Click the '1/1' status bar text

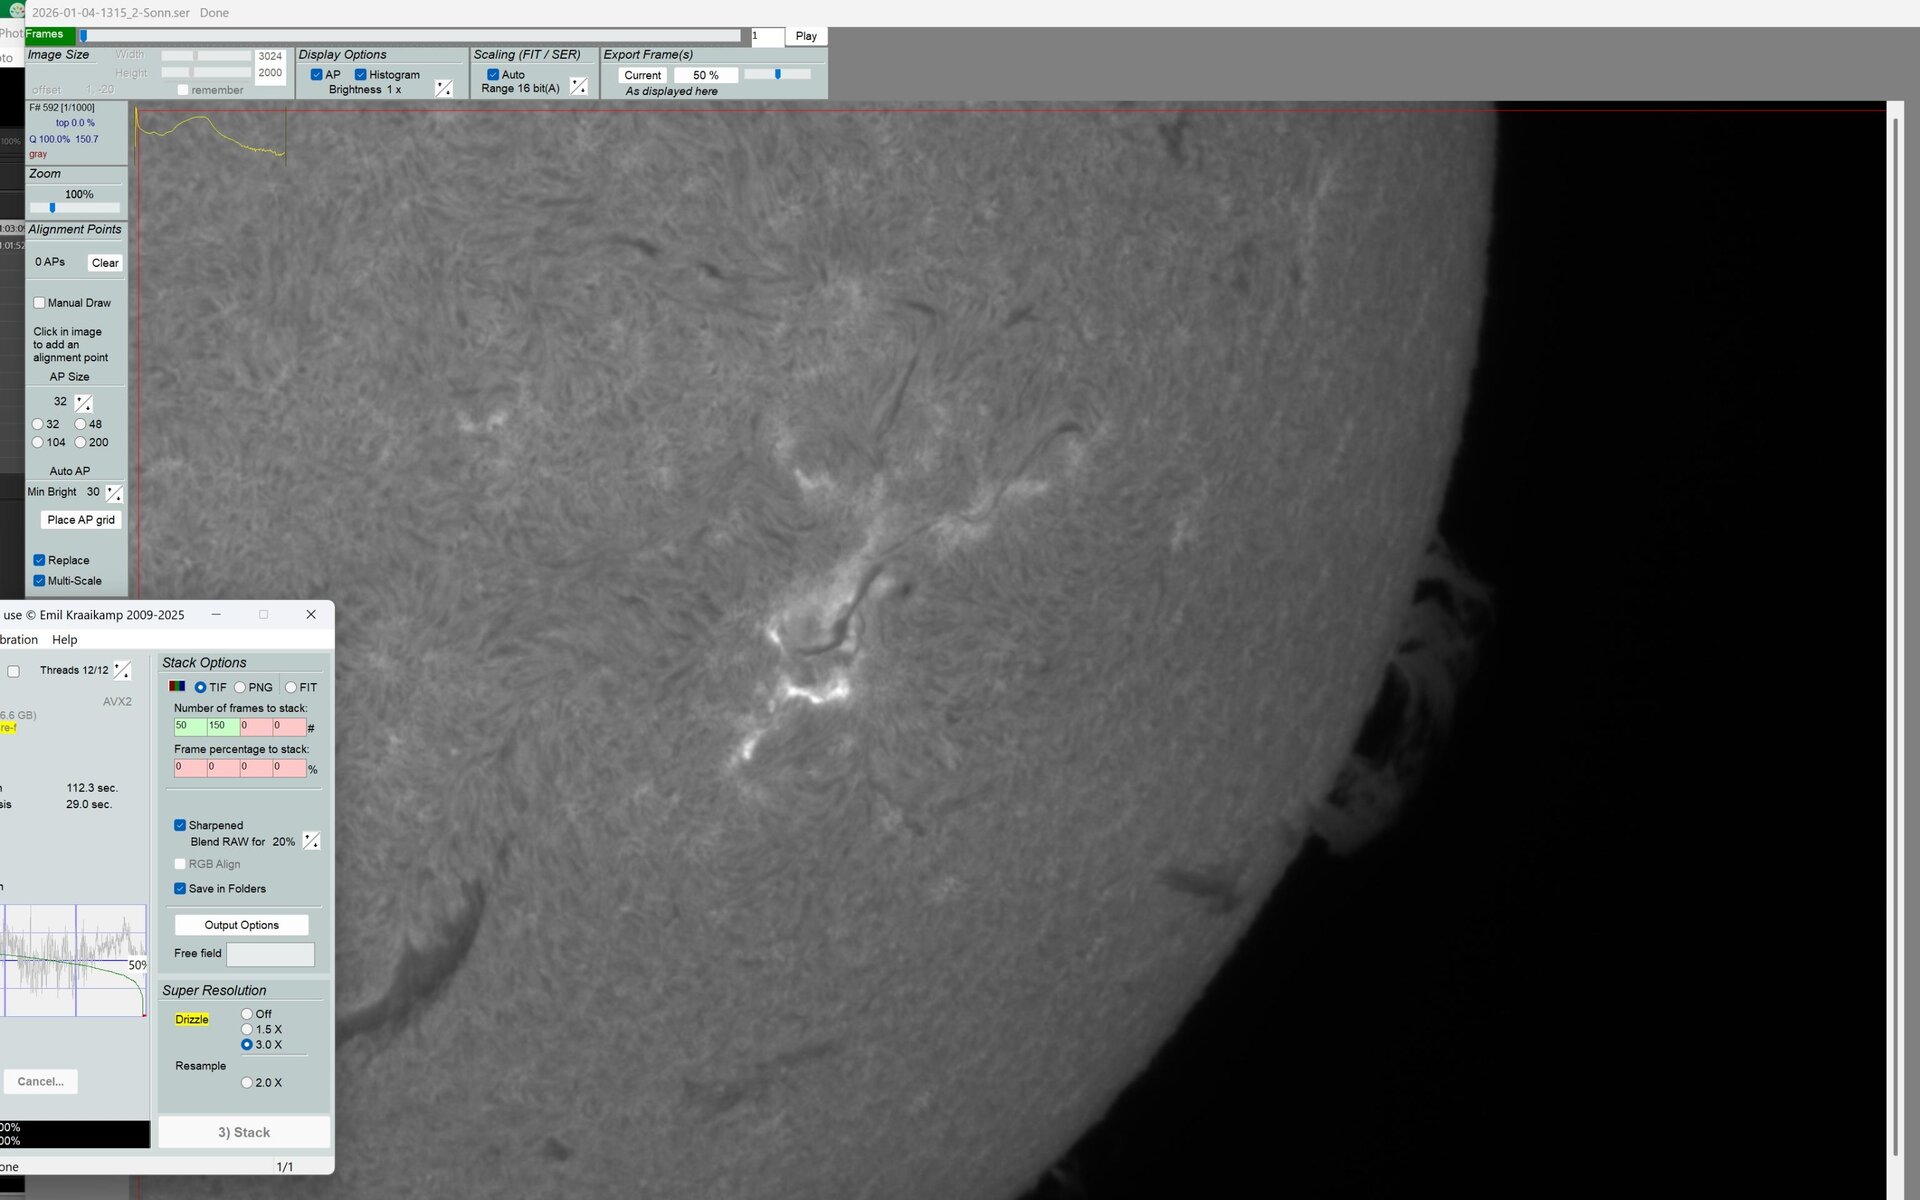pyautogui.click(x=285, y=1167)
